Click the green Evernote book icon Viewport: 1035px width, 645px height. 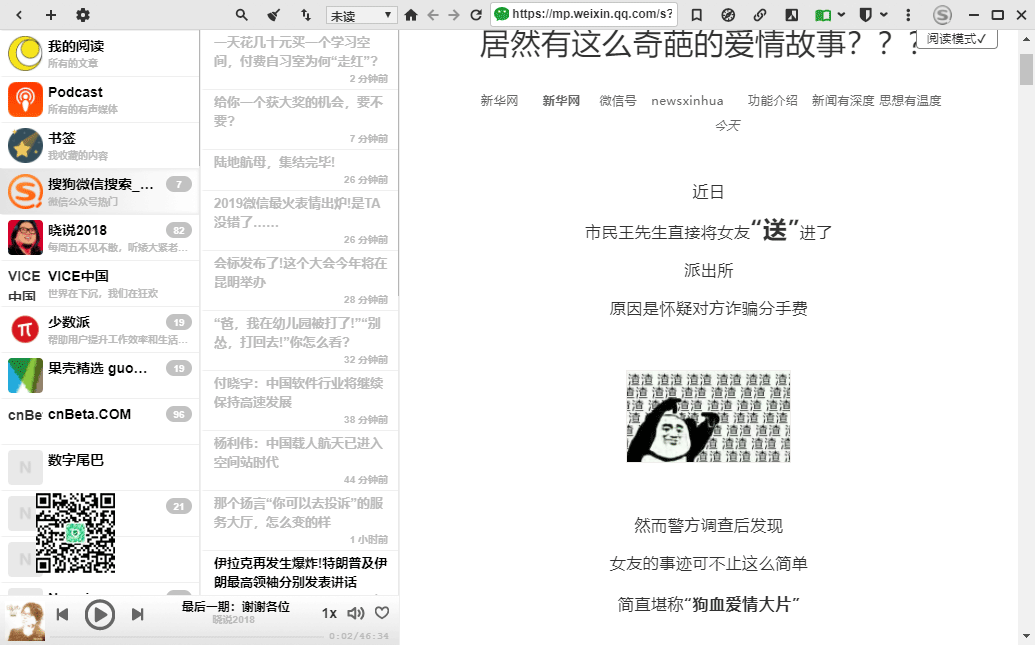coord(822,15)
